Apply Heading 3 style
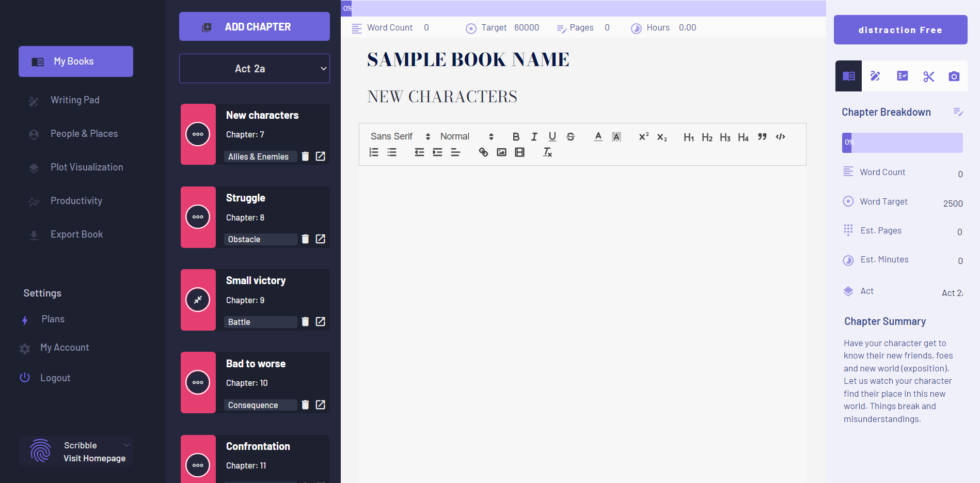 [725, 137]
